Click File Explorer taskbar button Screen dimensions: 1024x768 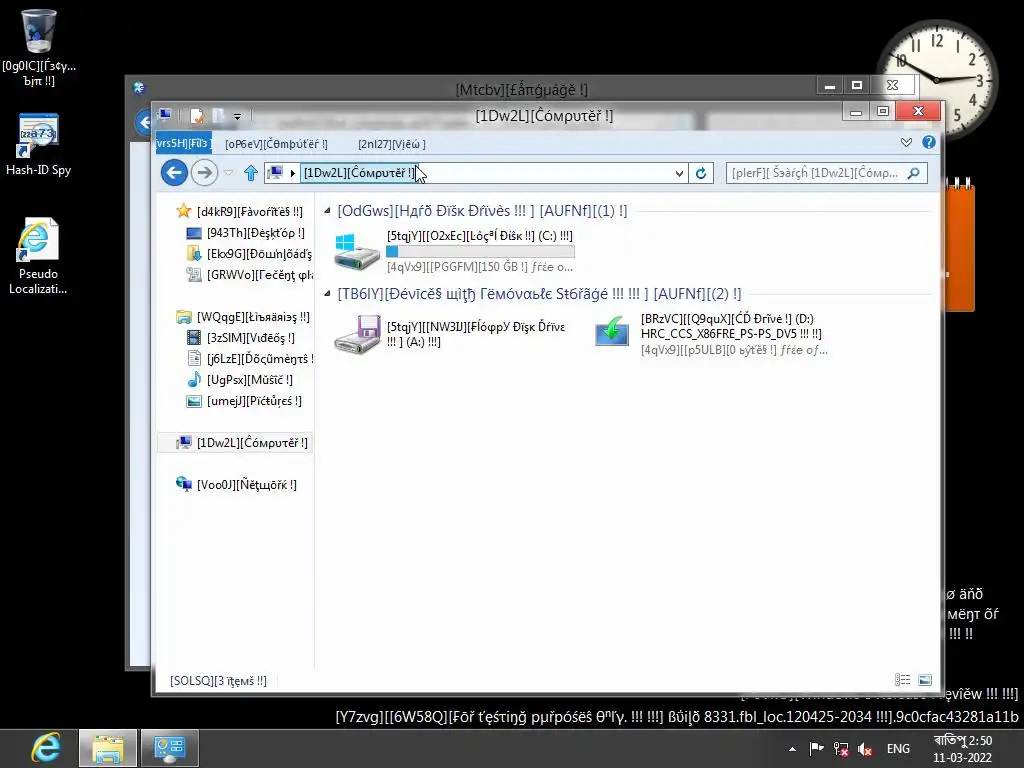tap(108, 748)
